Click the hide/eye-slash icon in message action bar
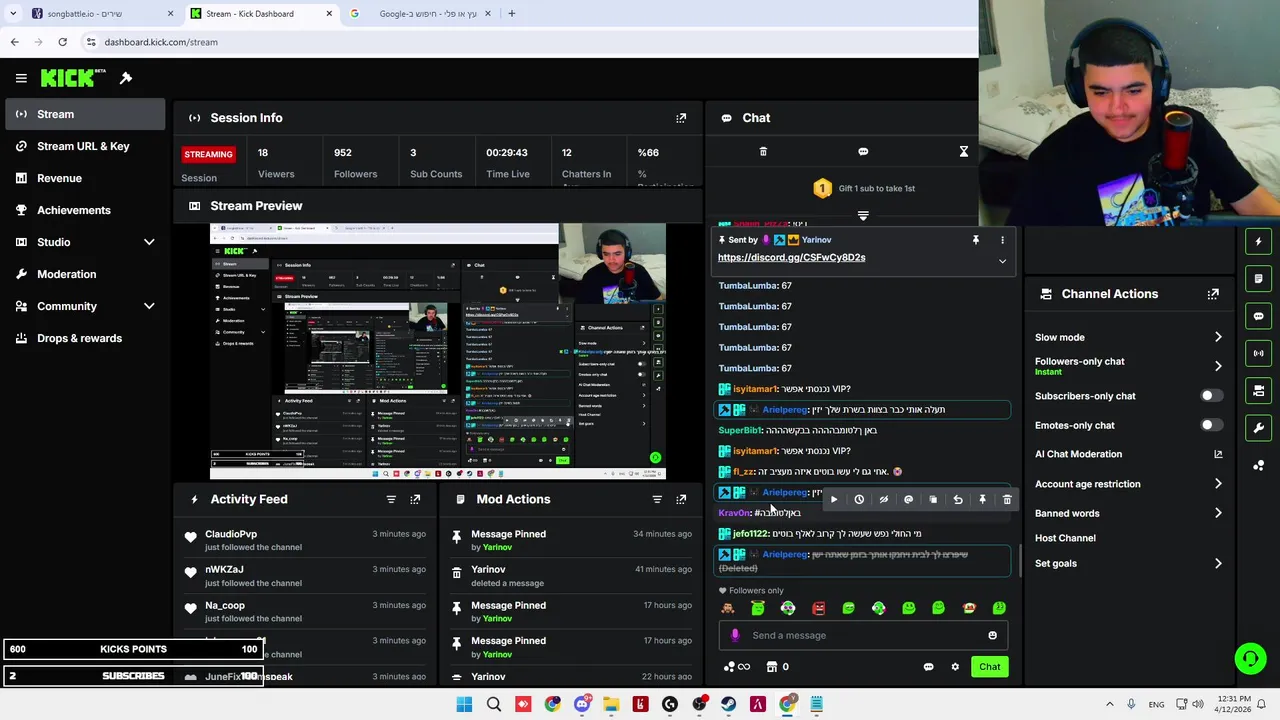Screen dimensions: 1280x720 883,499
